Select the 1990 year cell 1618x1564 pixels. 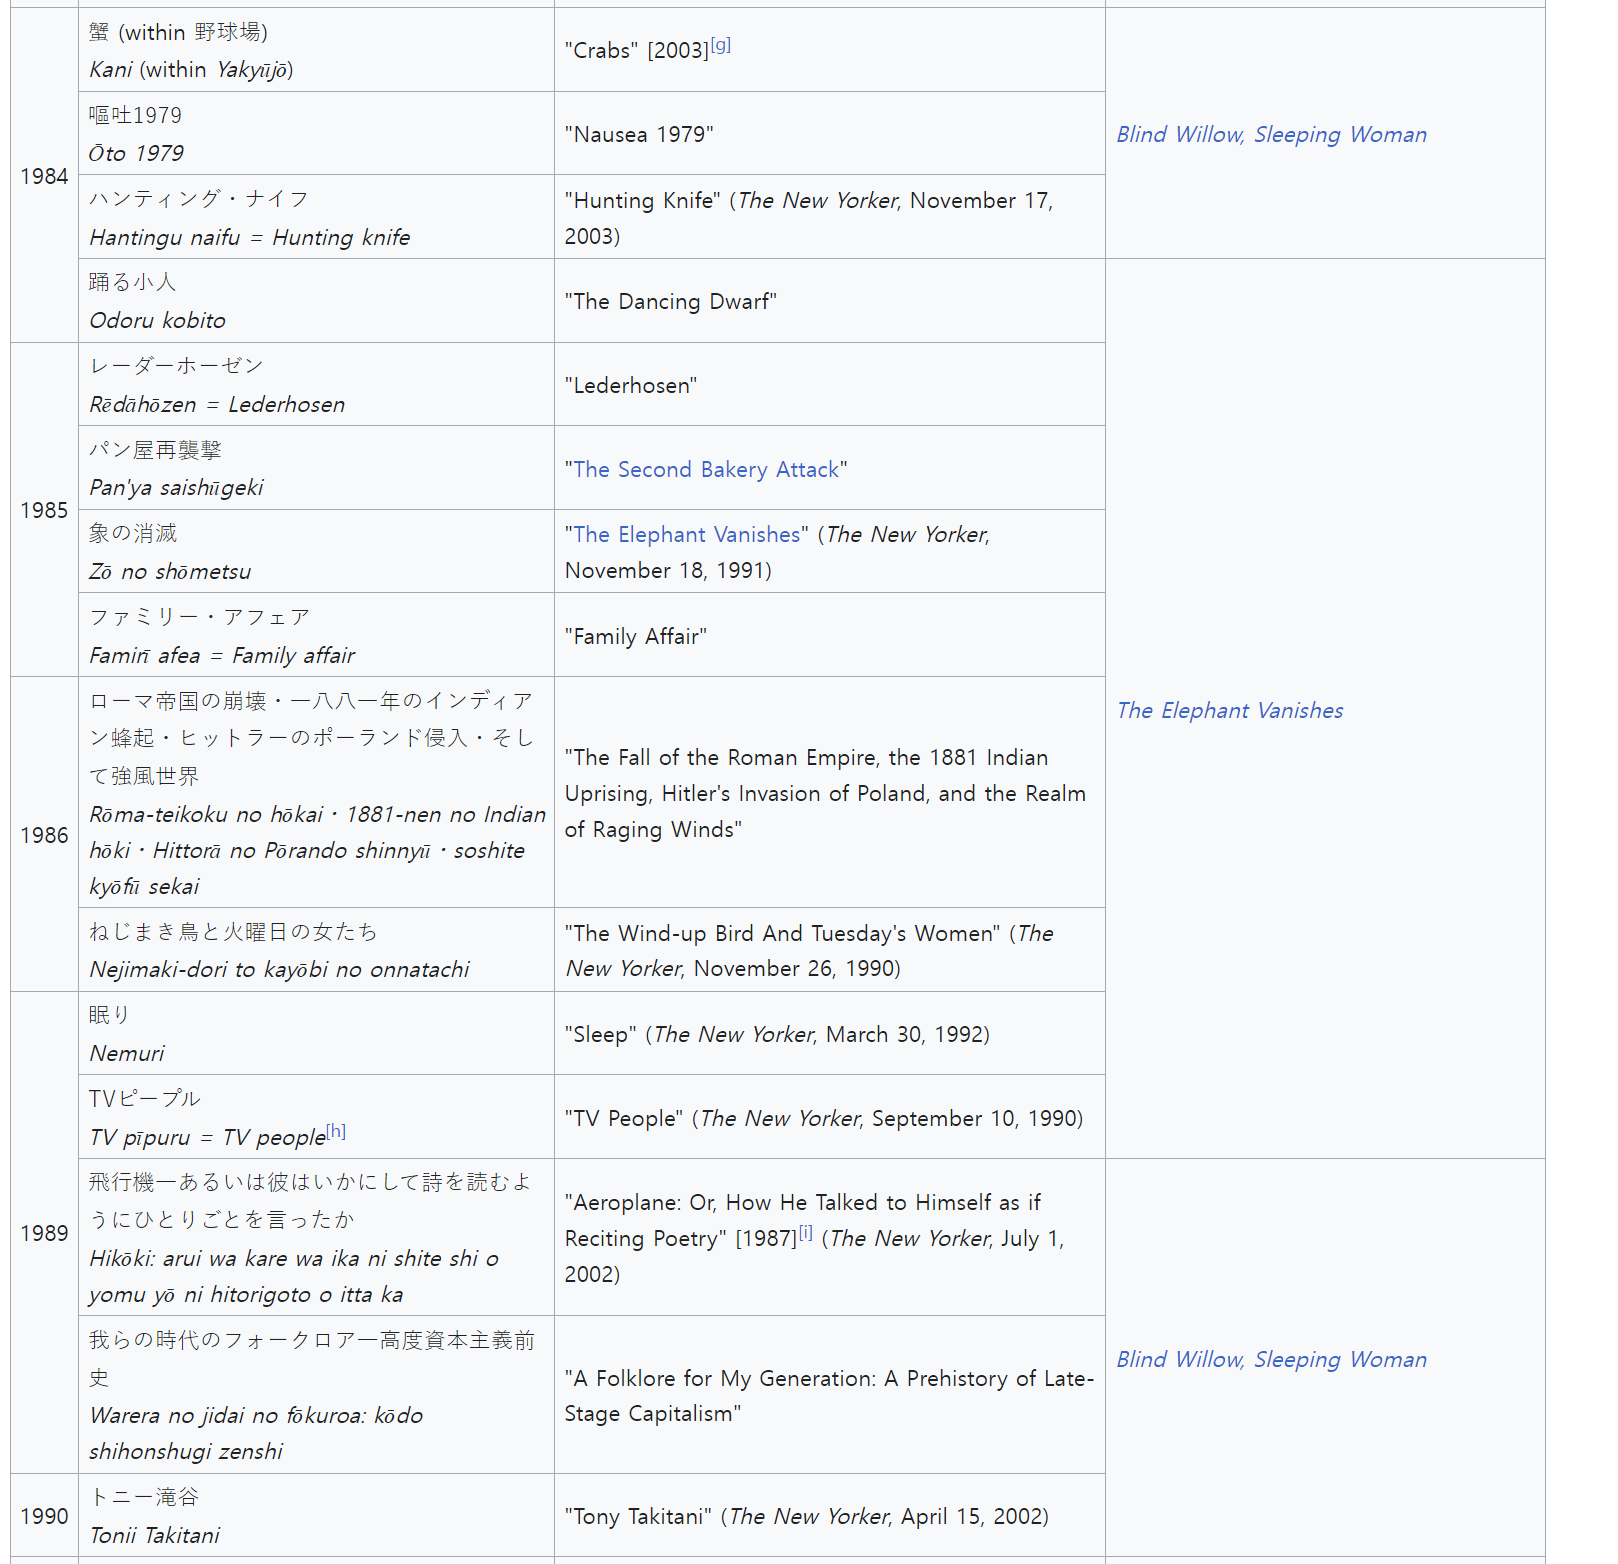point(44,1516)
